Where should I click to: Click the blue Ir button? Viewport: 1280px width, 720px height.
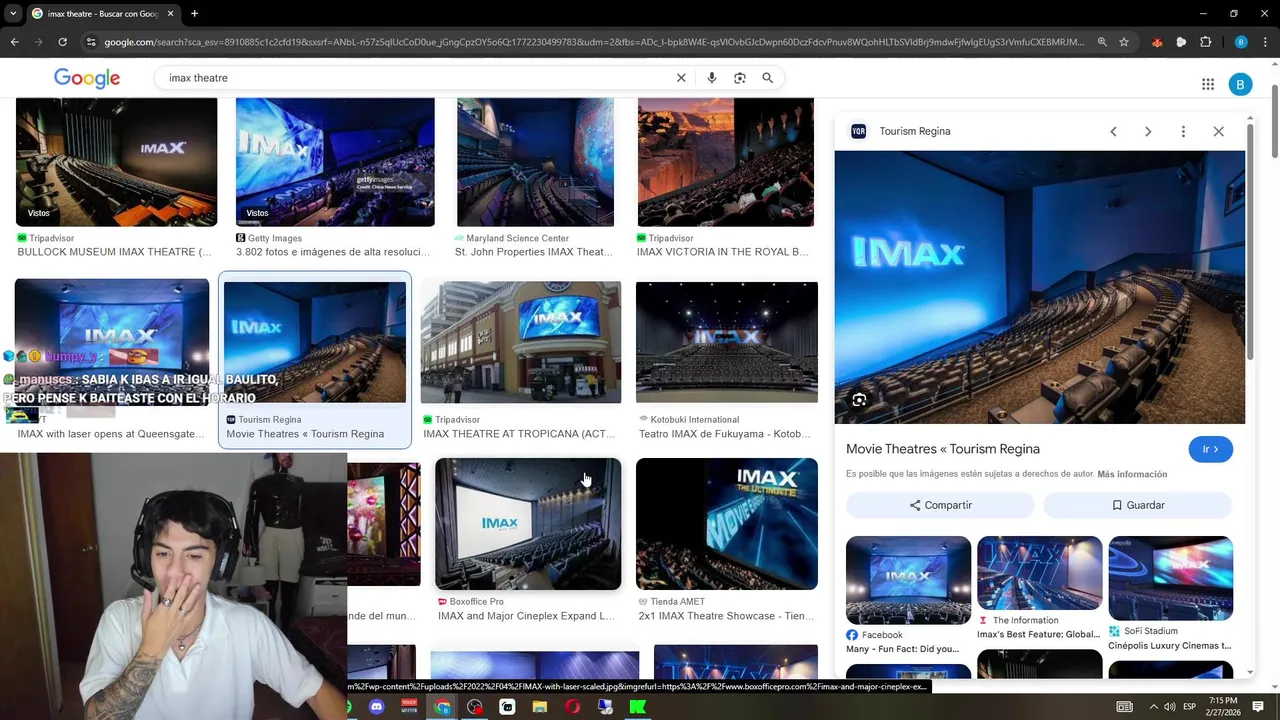1210,450
